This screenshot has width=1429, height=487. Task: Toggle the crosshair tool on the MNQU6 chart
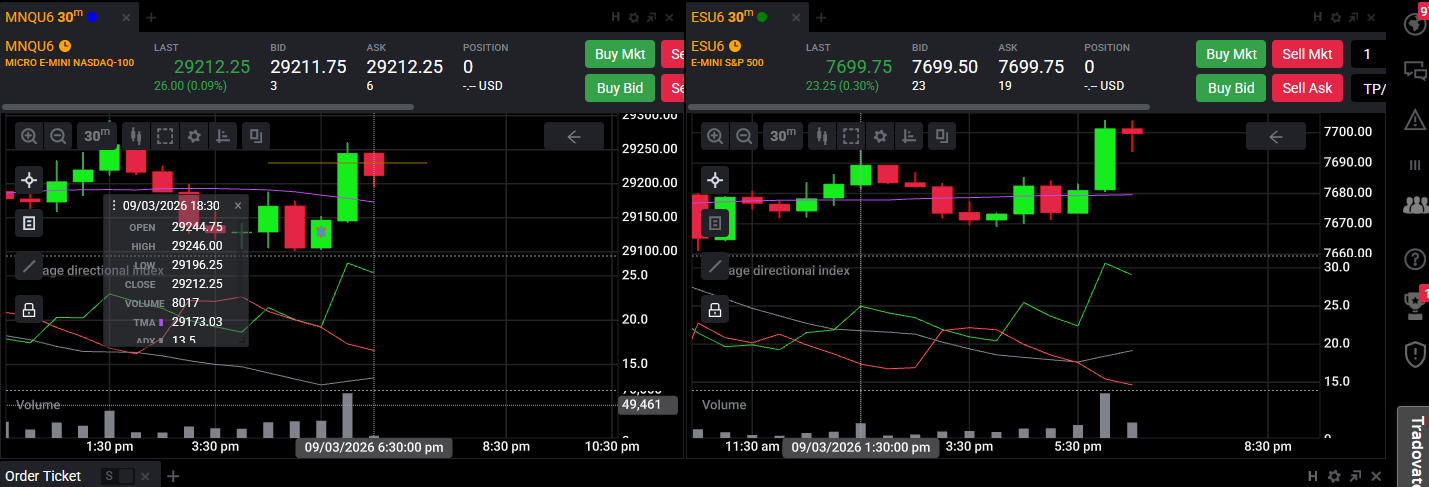click(29, 180)
